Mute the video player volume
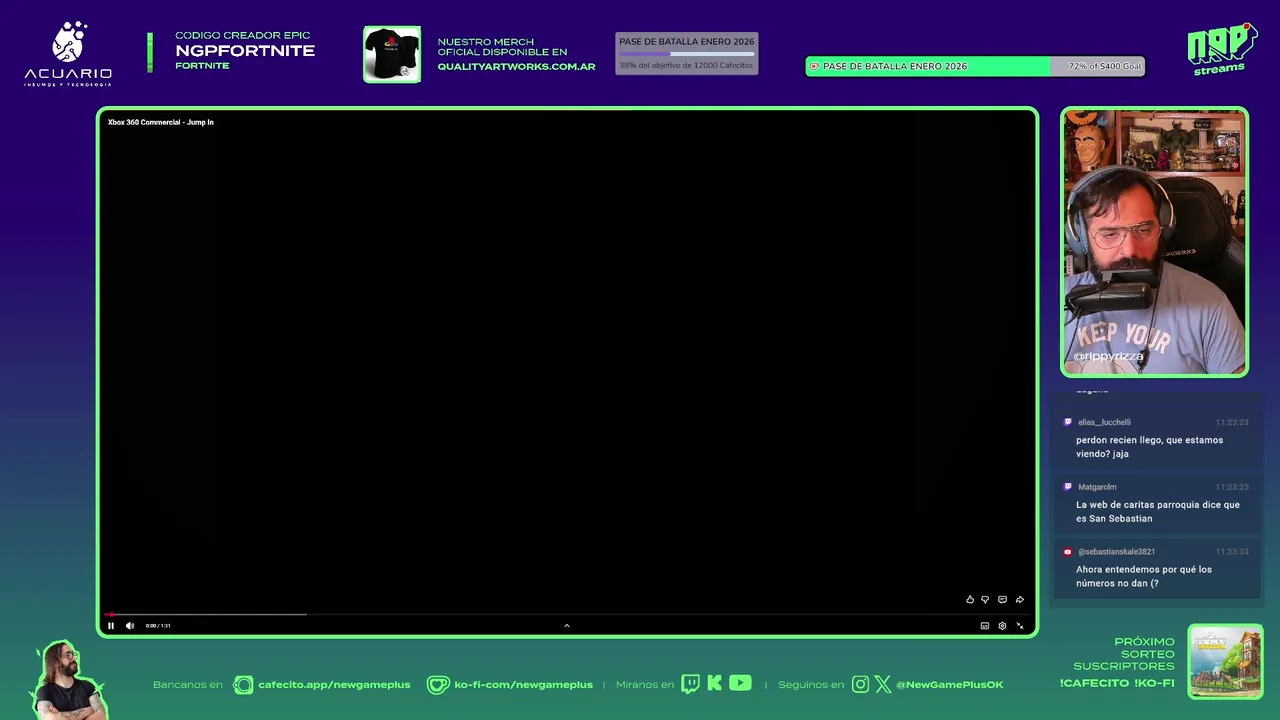Screen dimensions: 1280x720 coord(129,626)
